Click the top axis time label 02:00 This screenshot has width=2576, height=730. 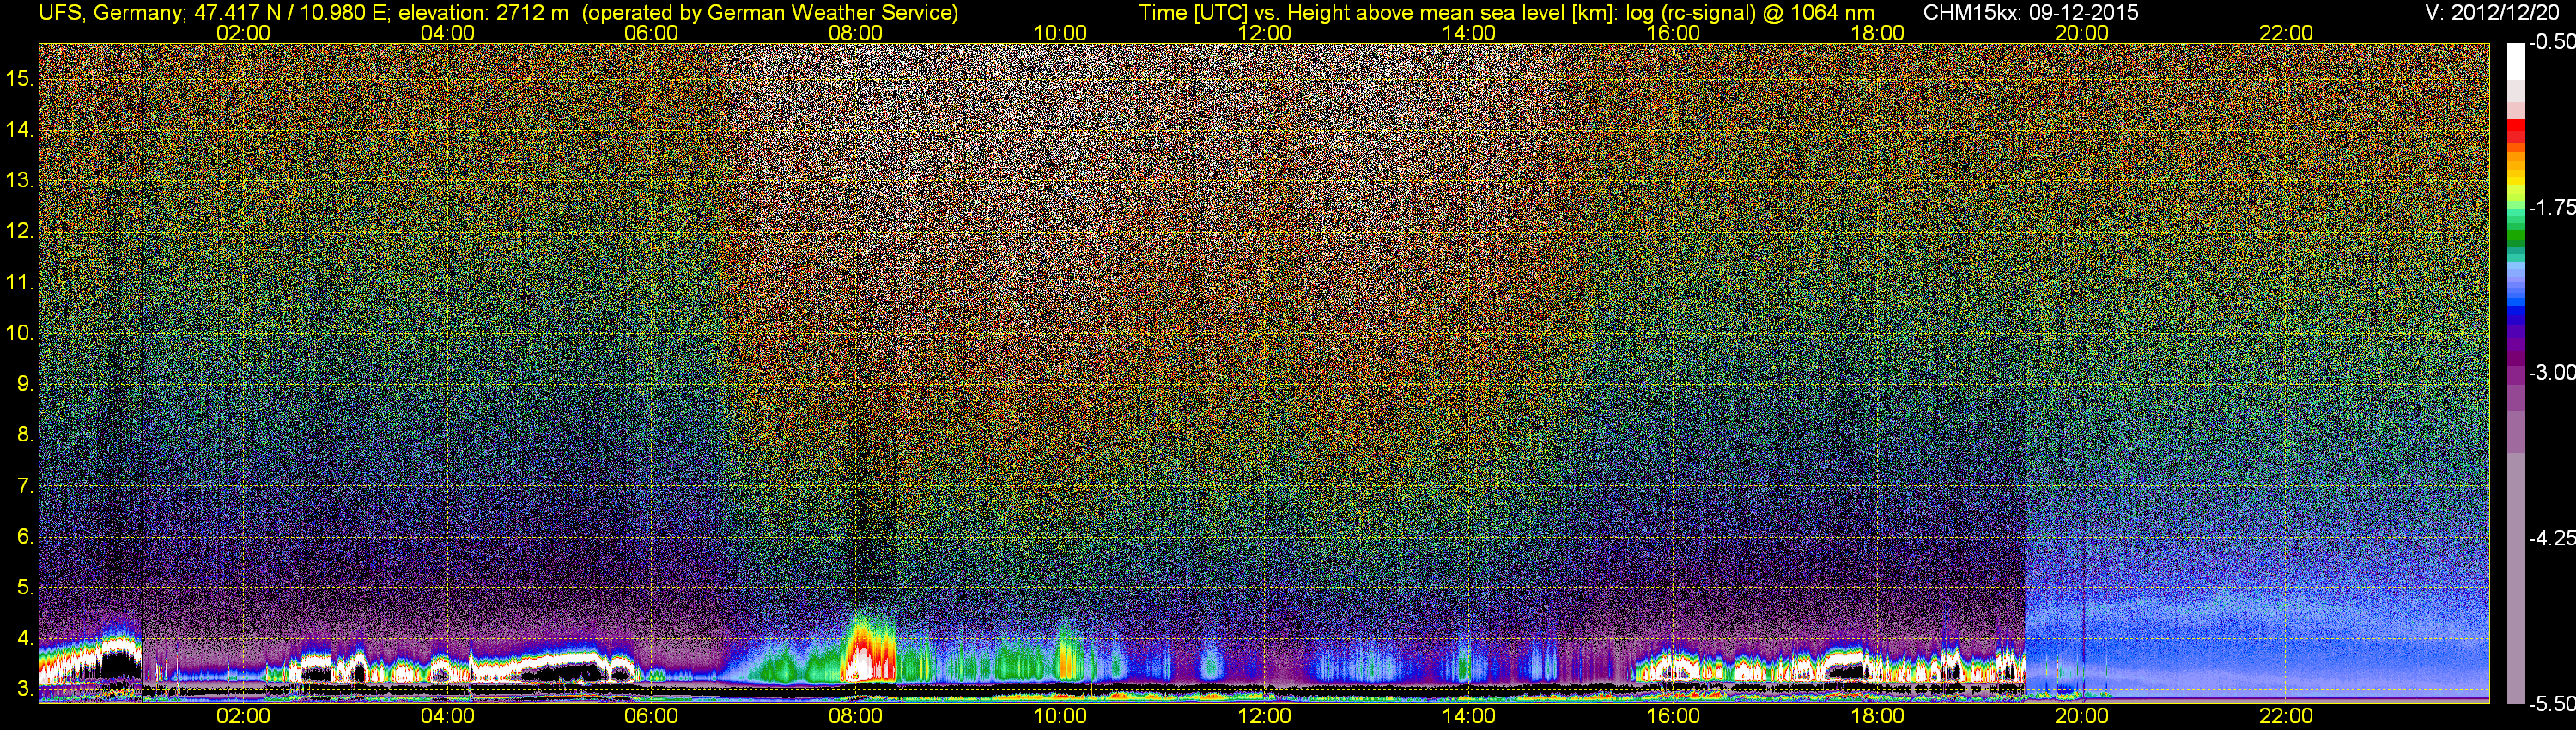coord(243,32)
